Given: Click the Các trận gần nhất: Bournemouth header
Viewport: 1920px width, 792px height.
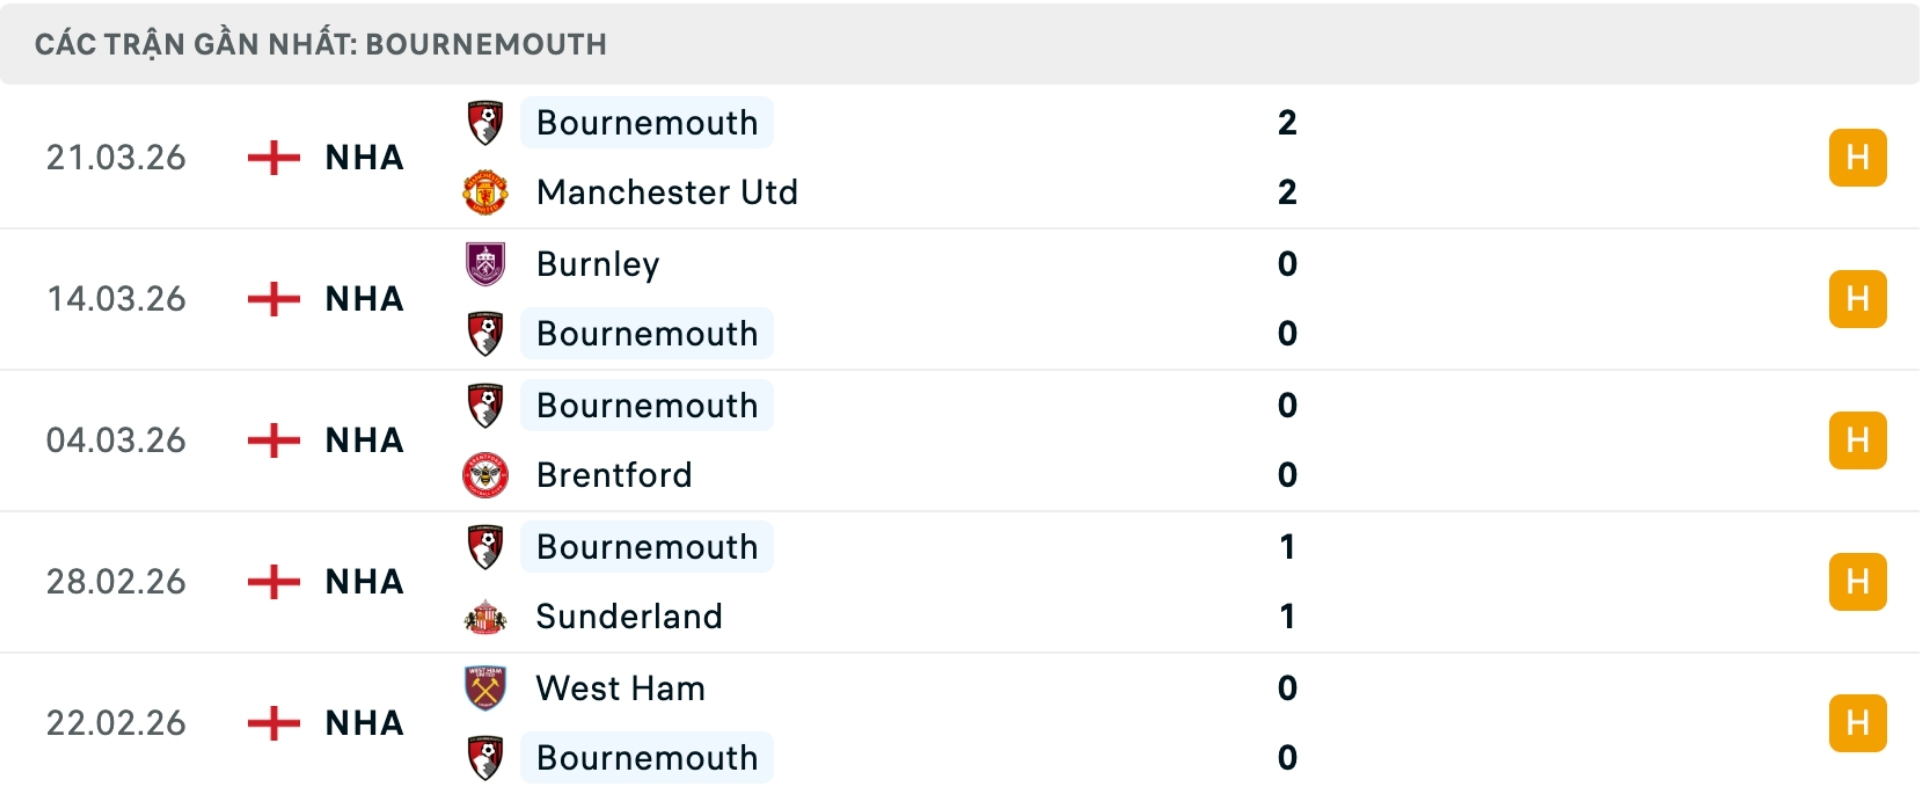Looking at the screenshot, I should click(320, 44).
